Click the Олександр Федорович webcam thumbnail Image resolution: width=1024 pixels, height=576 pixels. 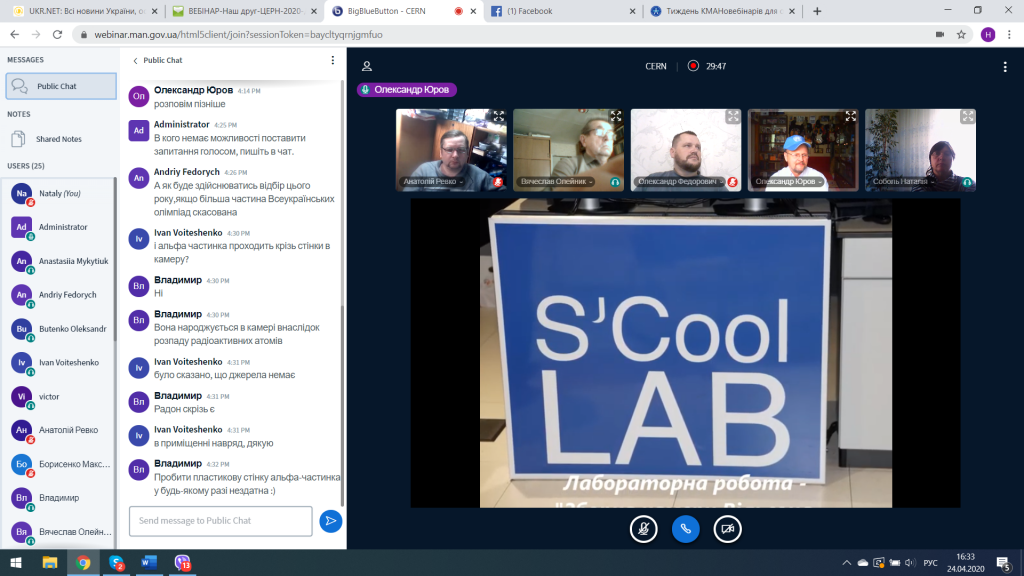point(685,150)
